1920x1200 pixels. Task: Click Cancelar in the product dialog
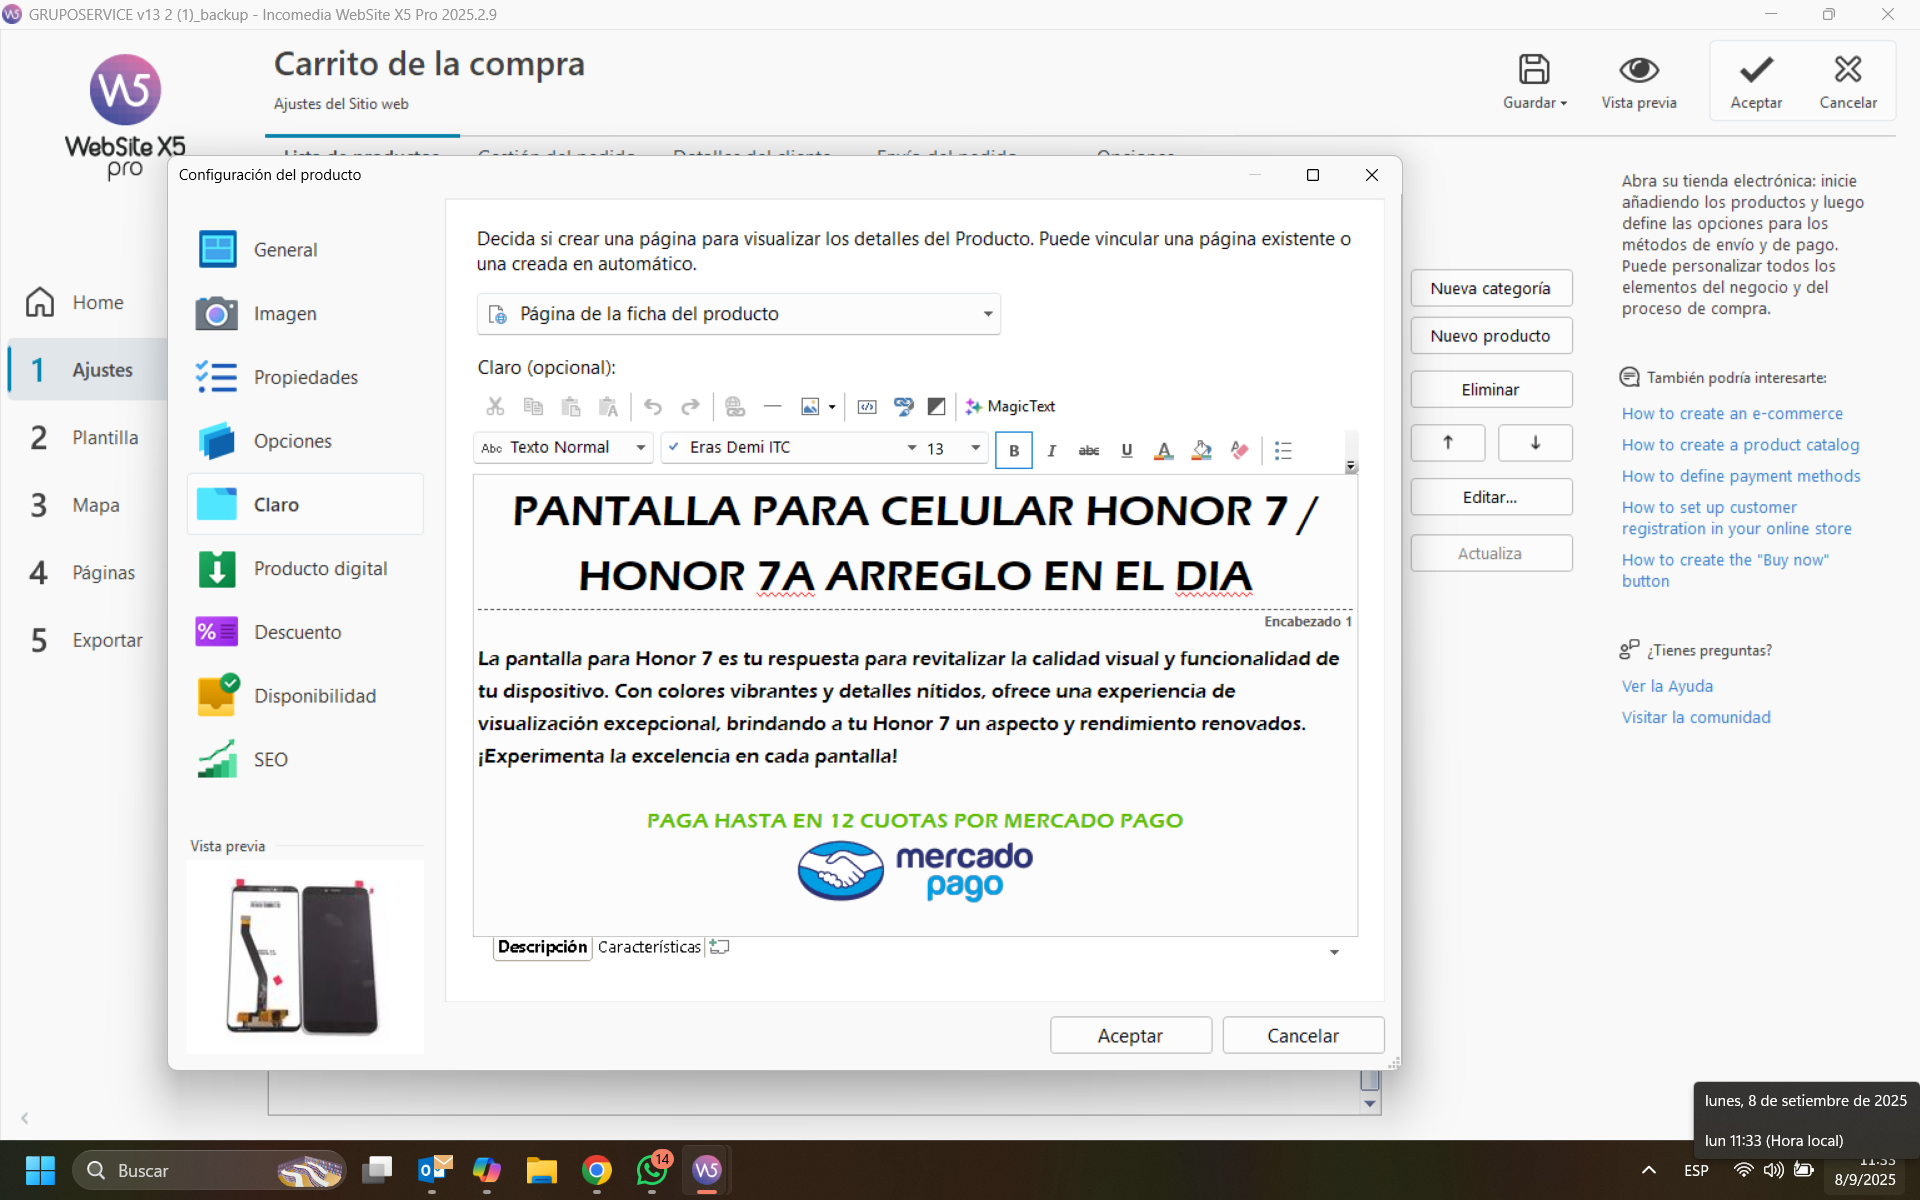(1302, 1036)
